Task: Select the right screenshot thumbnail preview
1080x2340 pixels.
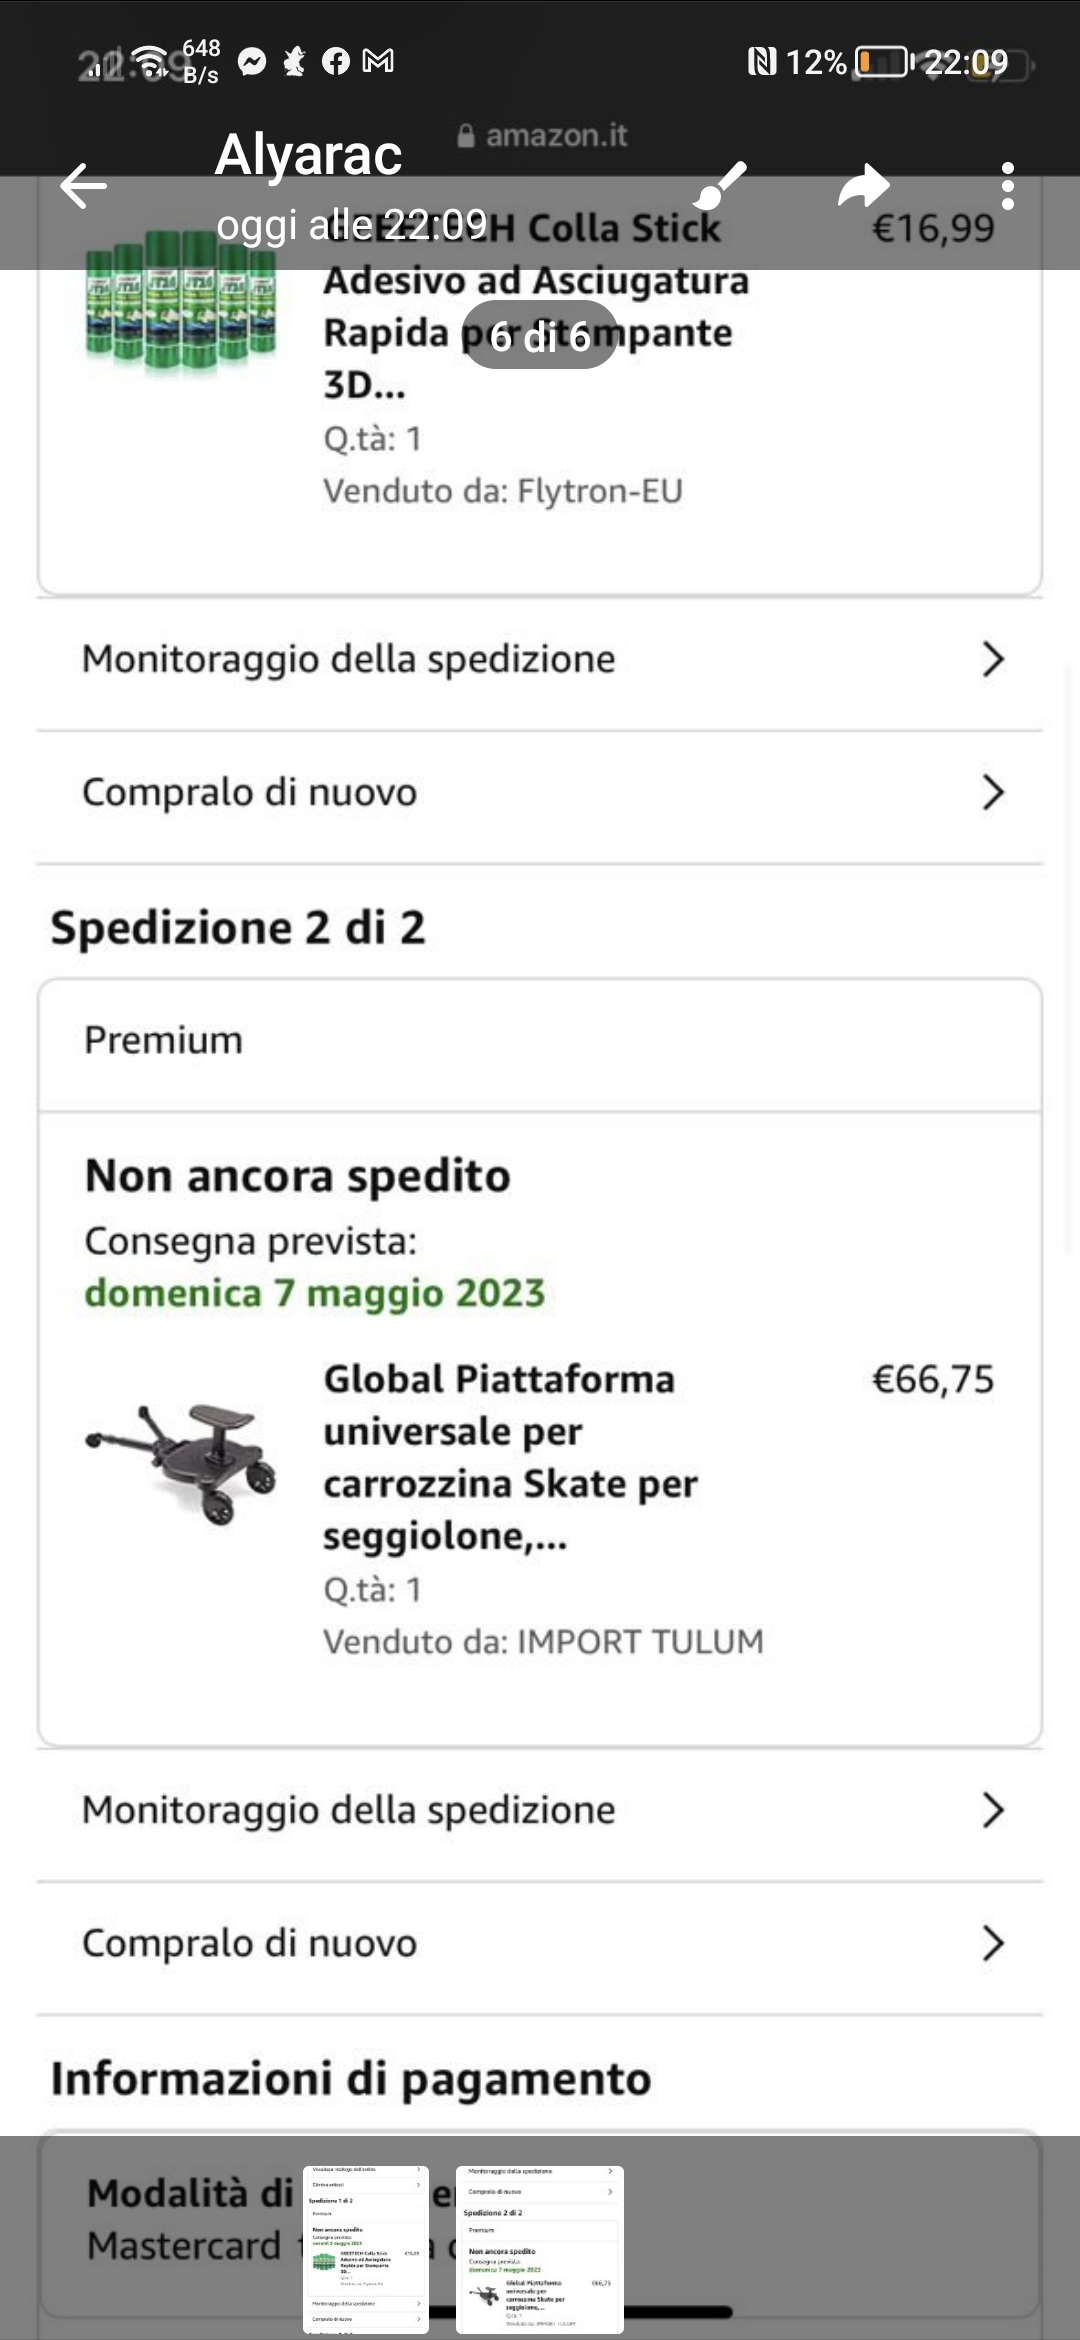Action: click(540, 2249)
